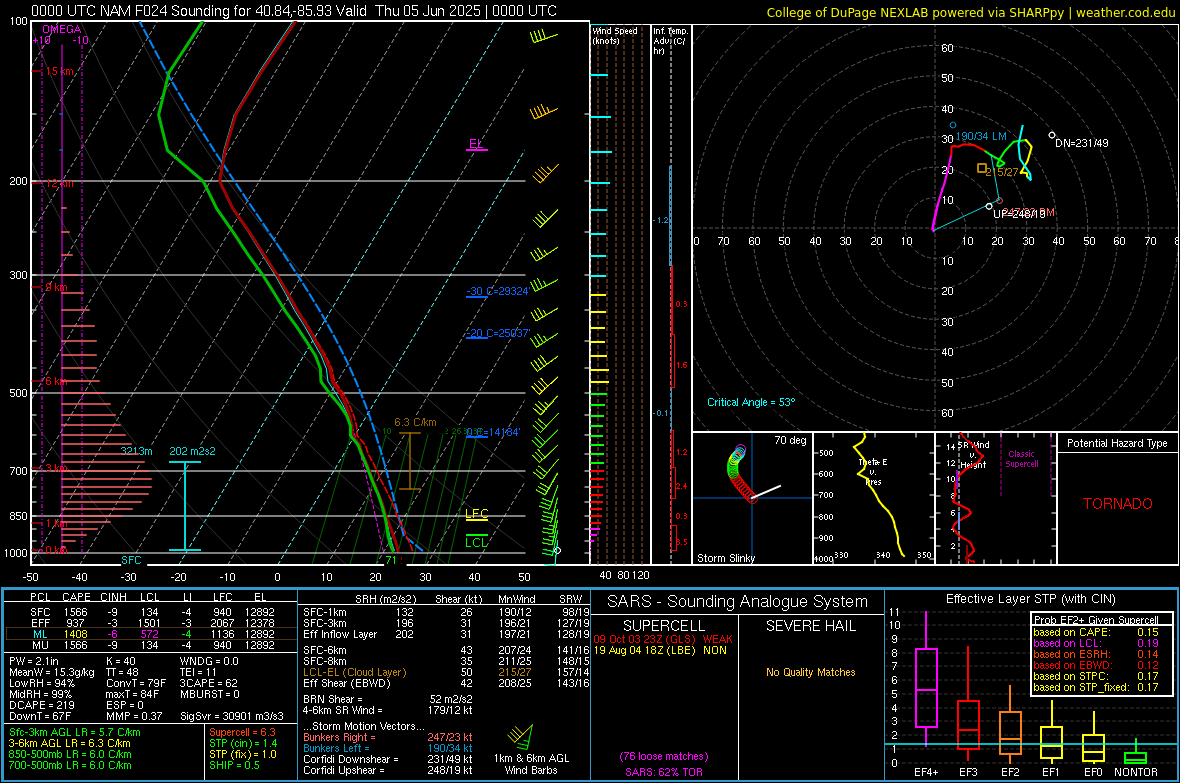Click the SigSvr = 30901 m3/s3 value
This screenshot has width=1180, height=783.
[232, 716]
